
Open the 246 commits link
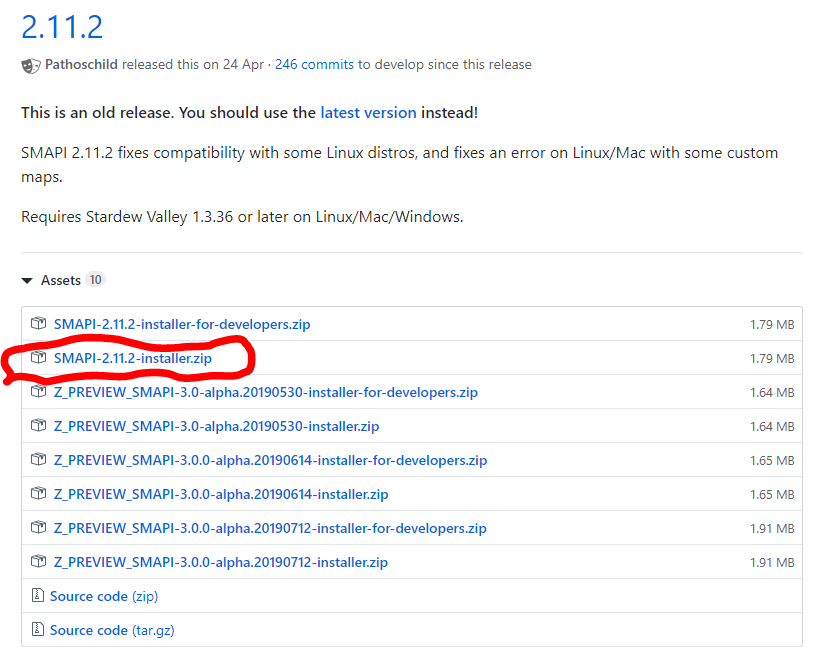[x=314, y=64]
